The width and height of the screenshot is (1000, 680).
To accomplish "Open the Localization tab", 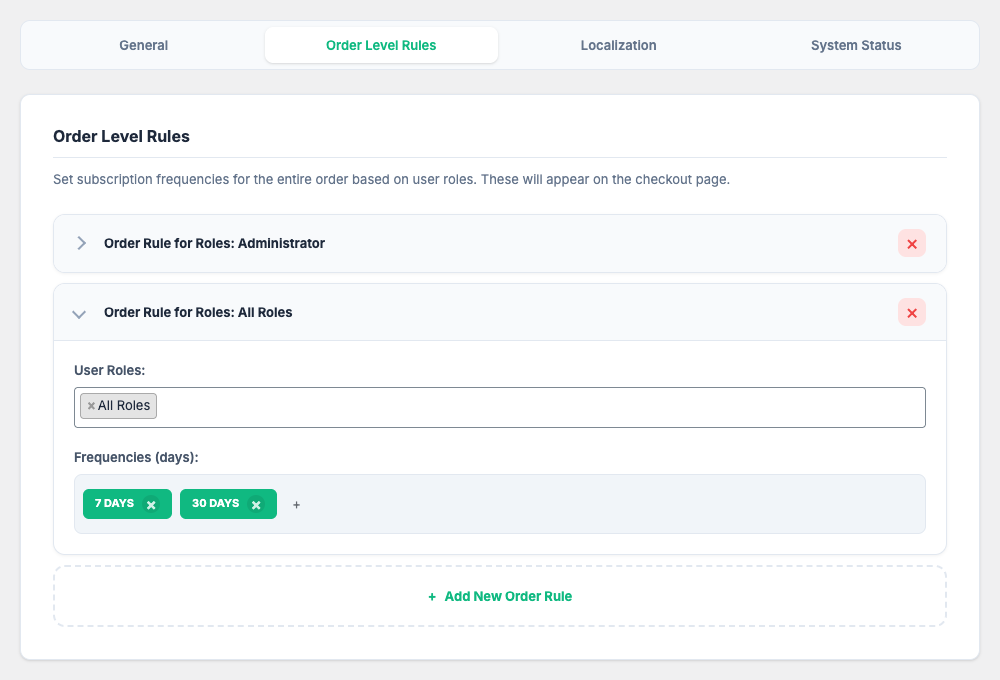I will (618, 45).
